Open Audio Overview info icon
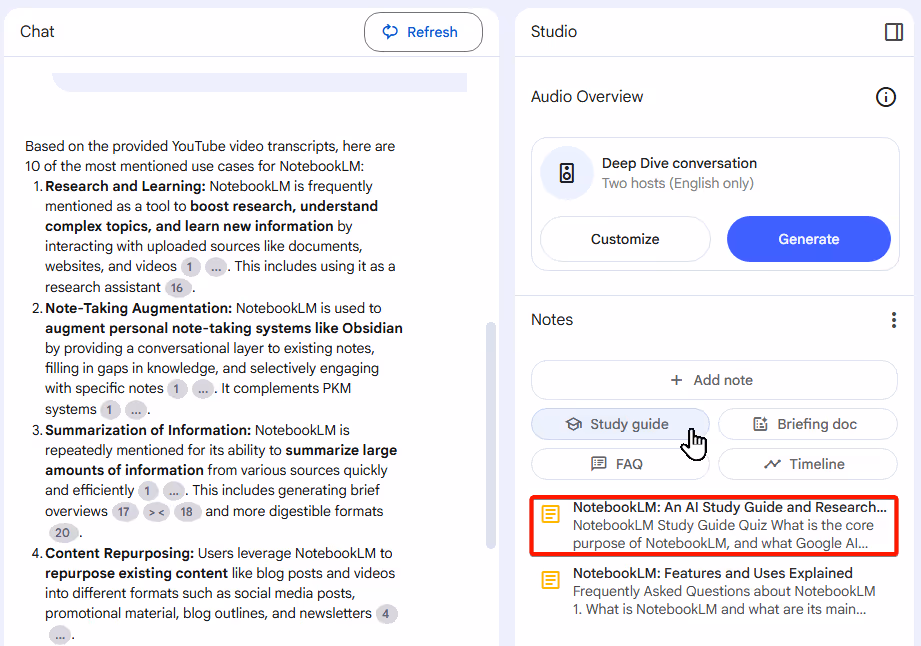Viewport: 921px width, 646px height. click(x=886, y=97)
